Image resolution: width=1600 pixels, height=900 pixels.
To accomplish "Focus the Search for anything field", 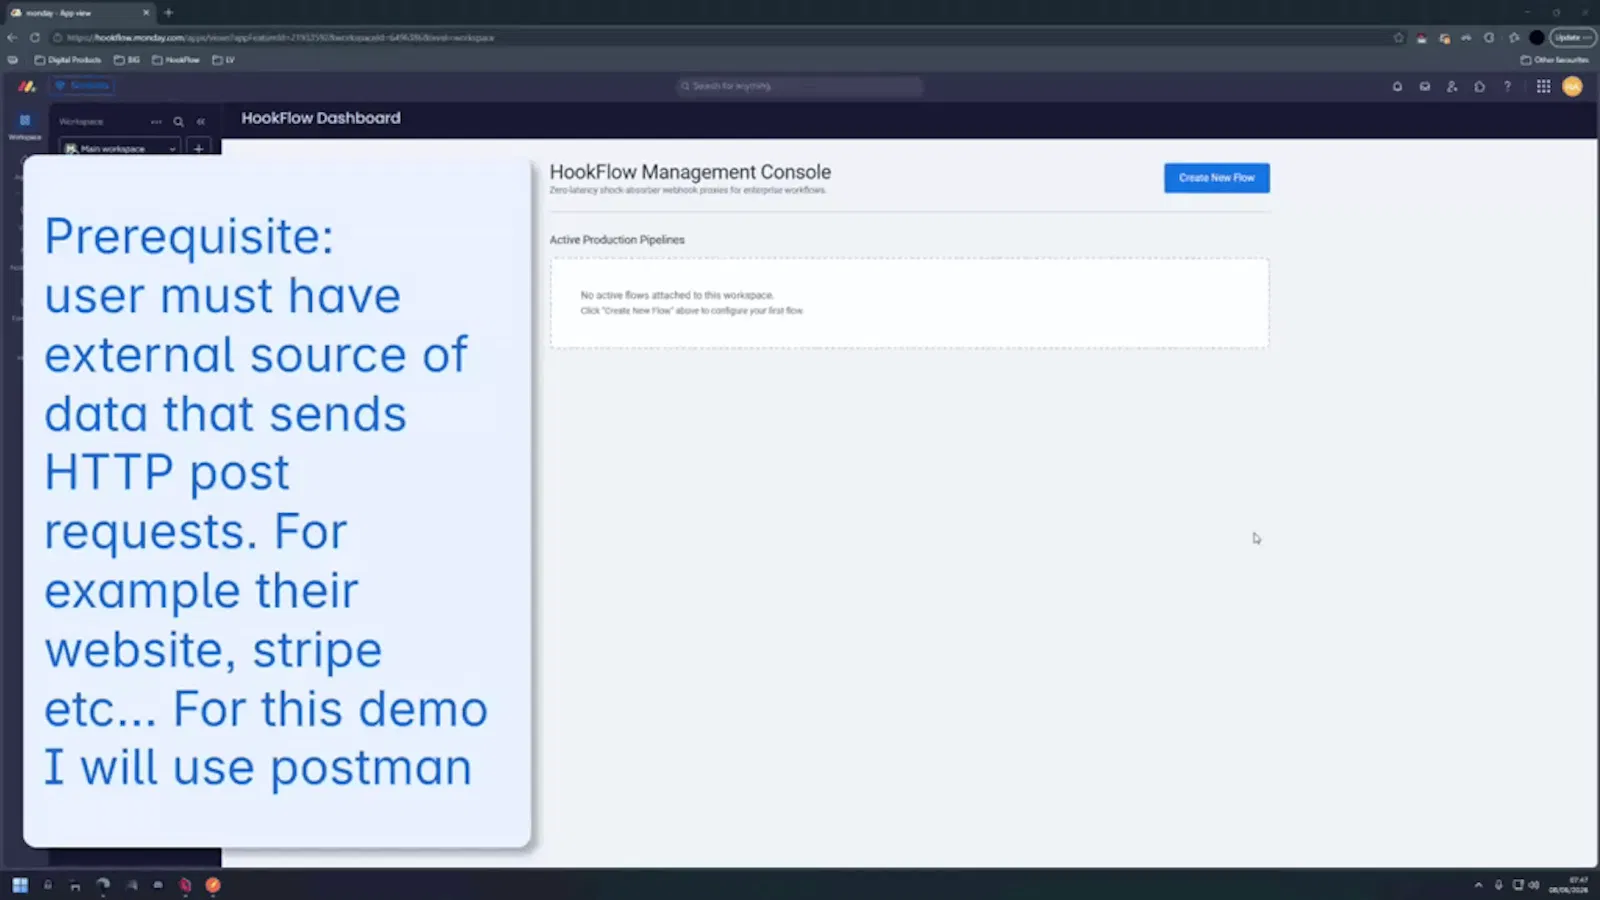I will [799, 86].
